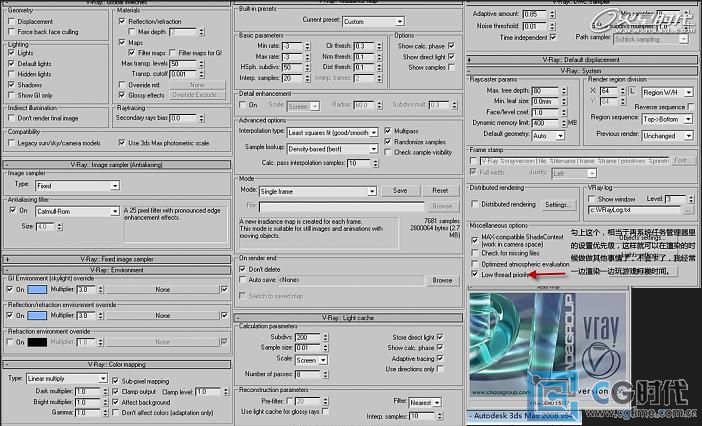Screen dimensions: 702x426
Task: Toggle Glossy effects checkbox
Action: pos(122,95)
